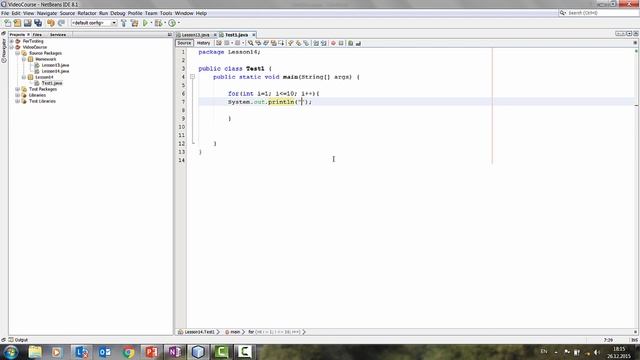Click the Comment editor toolbar icon
Image resolution: width=640 pixels, height=360 pixels.
(350, 43)
